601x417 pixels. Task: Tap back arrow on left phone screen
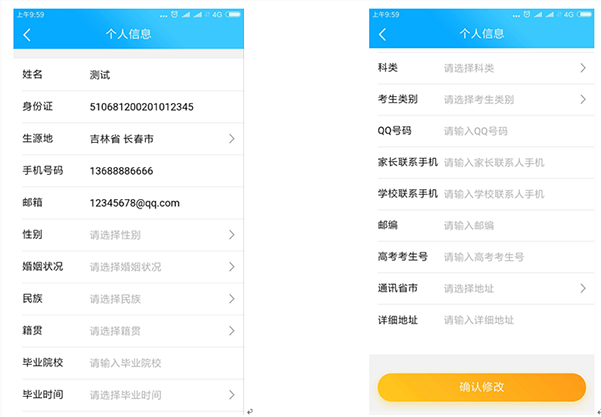27,34
